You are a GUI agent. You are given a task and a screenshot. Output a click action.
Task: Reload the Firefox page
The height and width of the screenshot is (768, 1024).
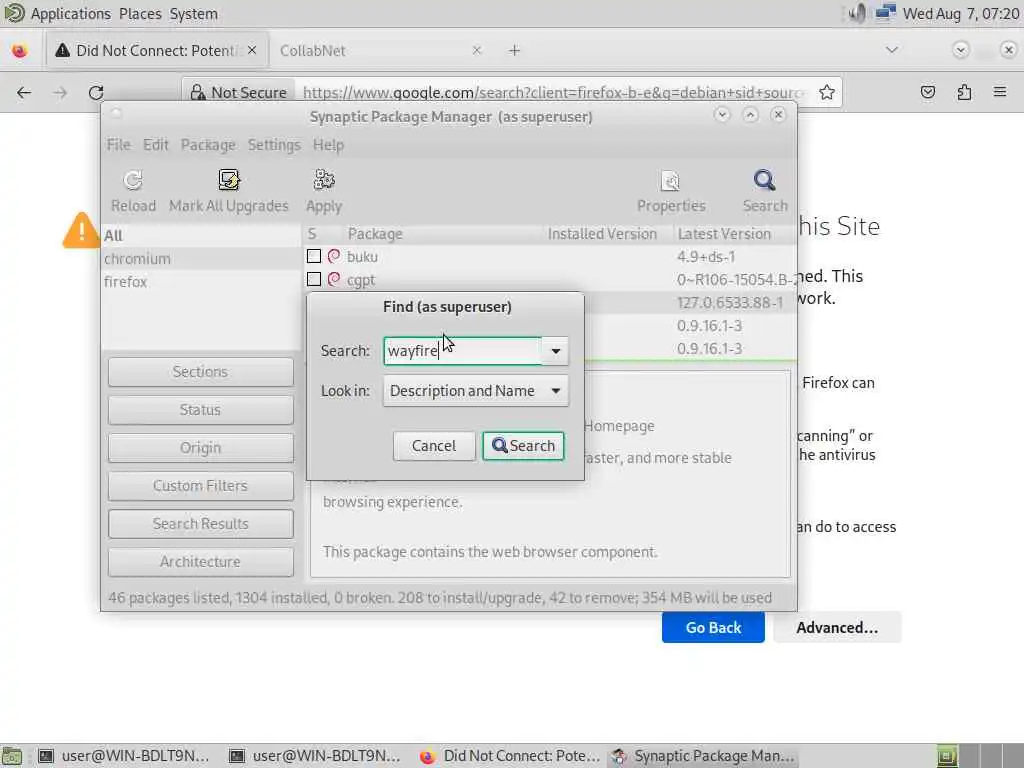pos(96,93)
